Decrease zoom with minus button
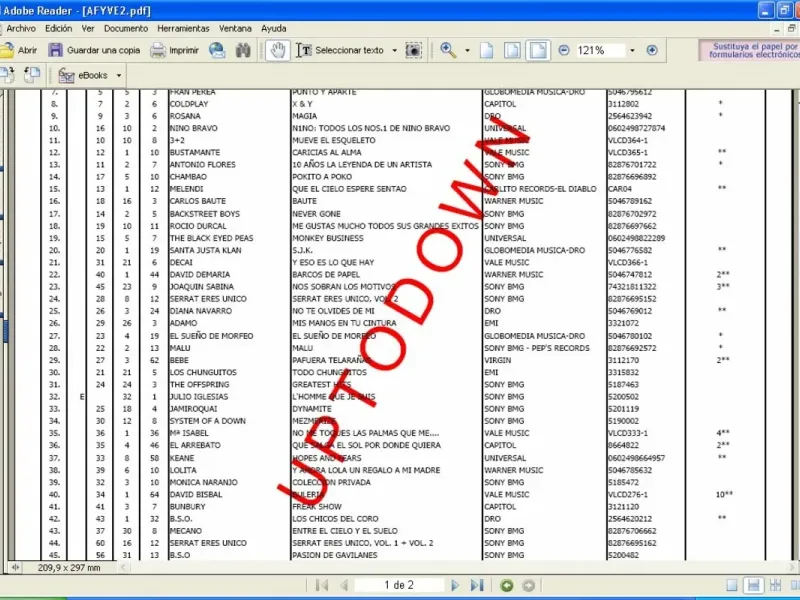 pos(564,50)
